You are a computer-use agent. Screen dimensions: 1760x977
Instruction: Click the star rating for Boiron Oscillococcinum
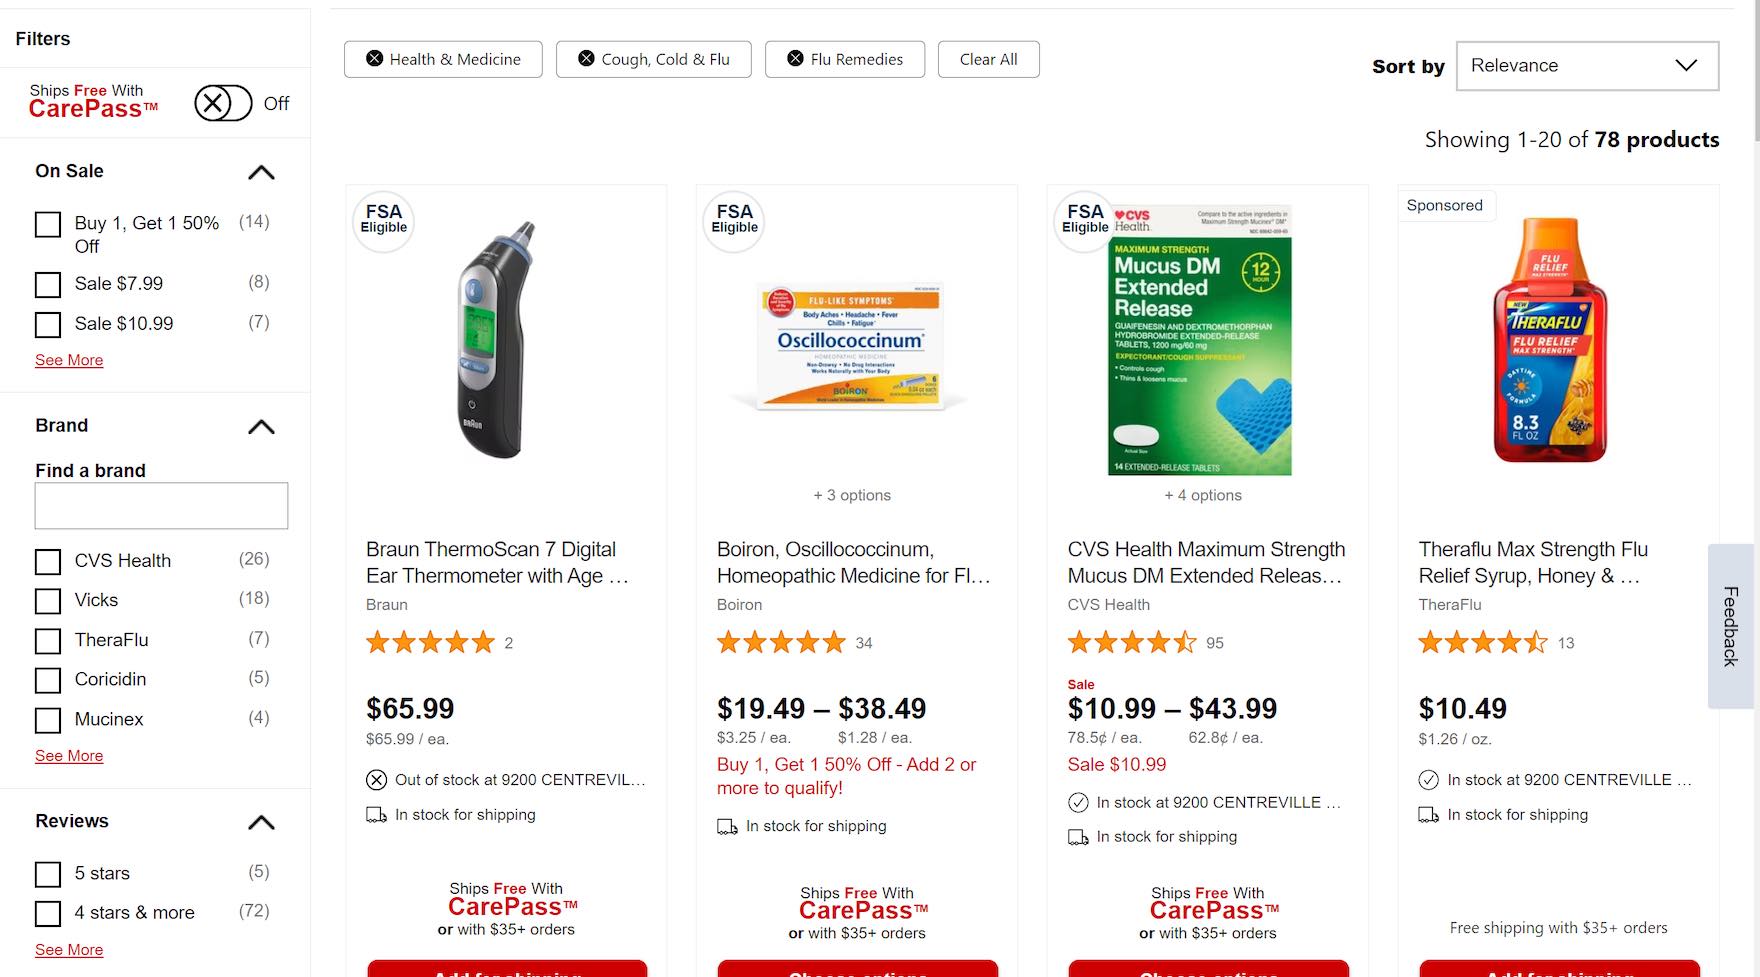[x=781, y=643]
